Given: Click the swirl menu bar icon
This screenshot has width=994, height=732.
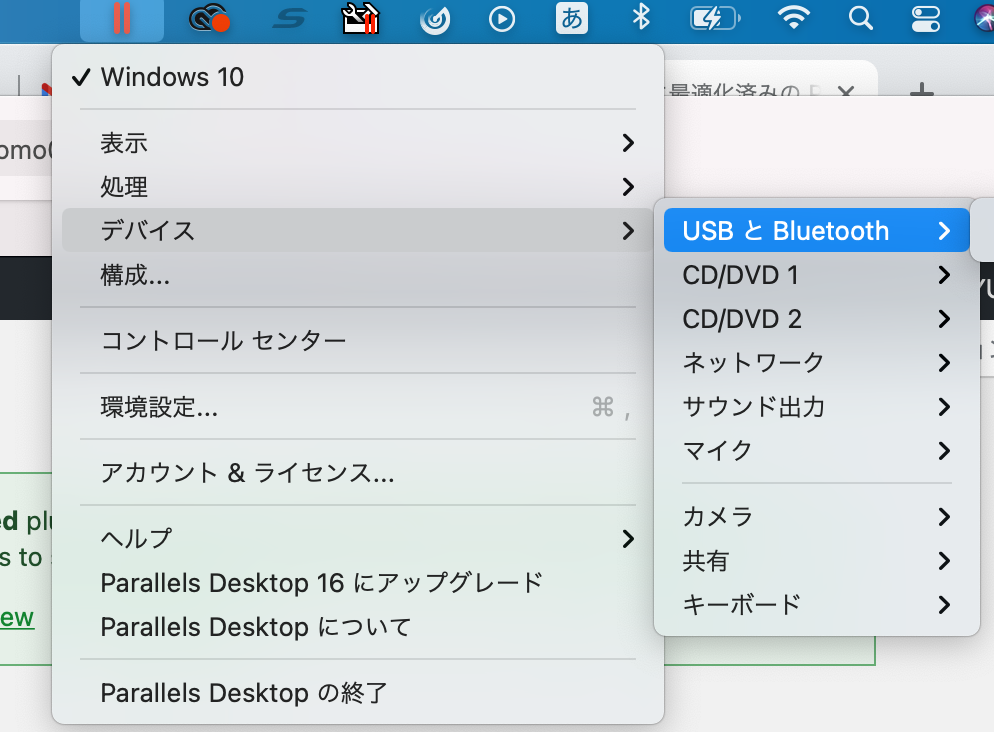Looking at the screenshot, I should [x=435, y=20].
